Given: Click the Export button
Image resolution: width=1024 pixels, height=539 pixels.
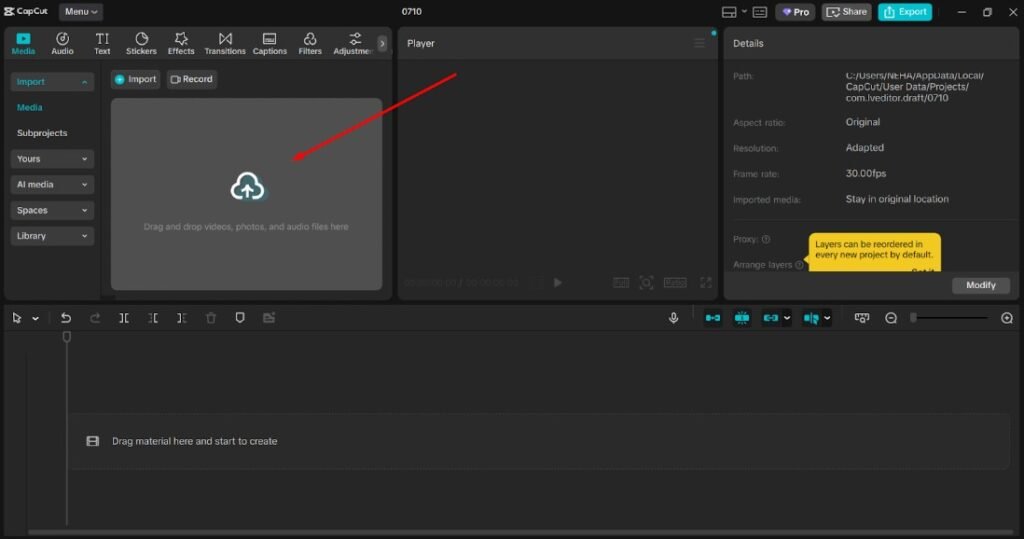Looking at the screenshot, I should [x=905, y=12].
